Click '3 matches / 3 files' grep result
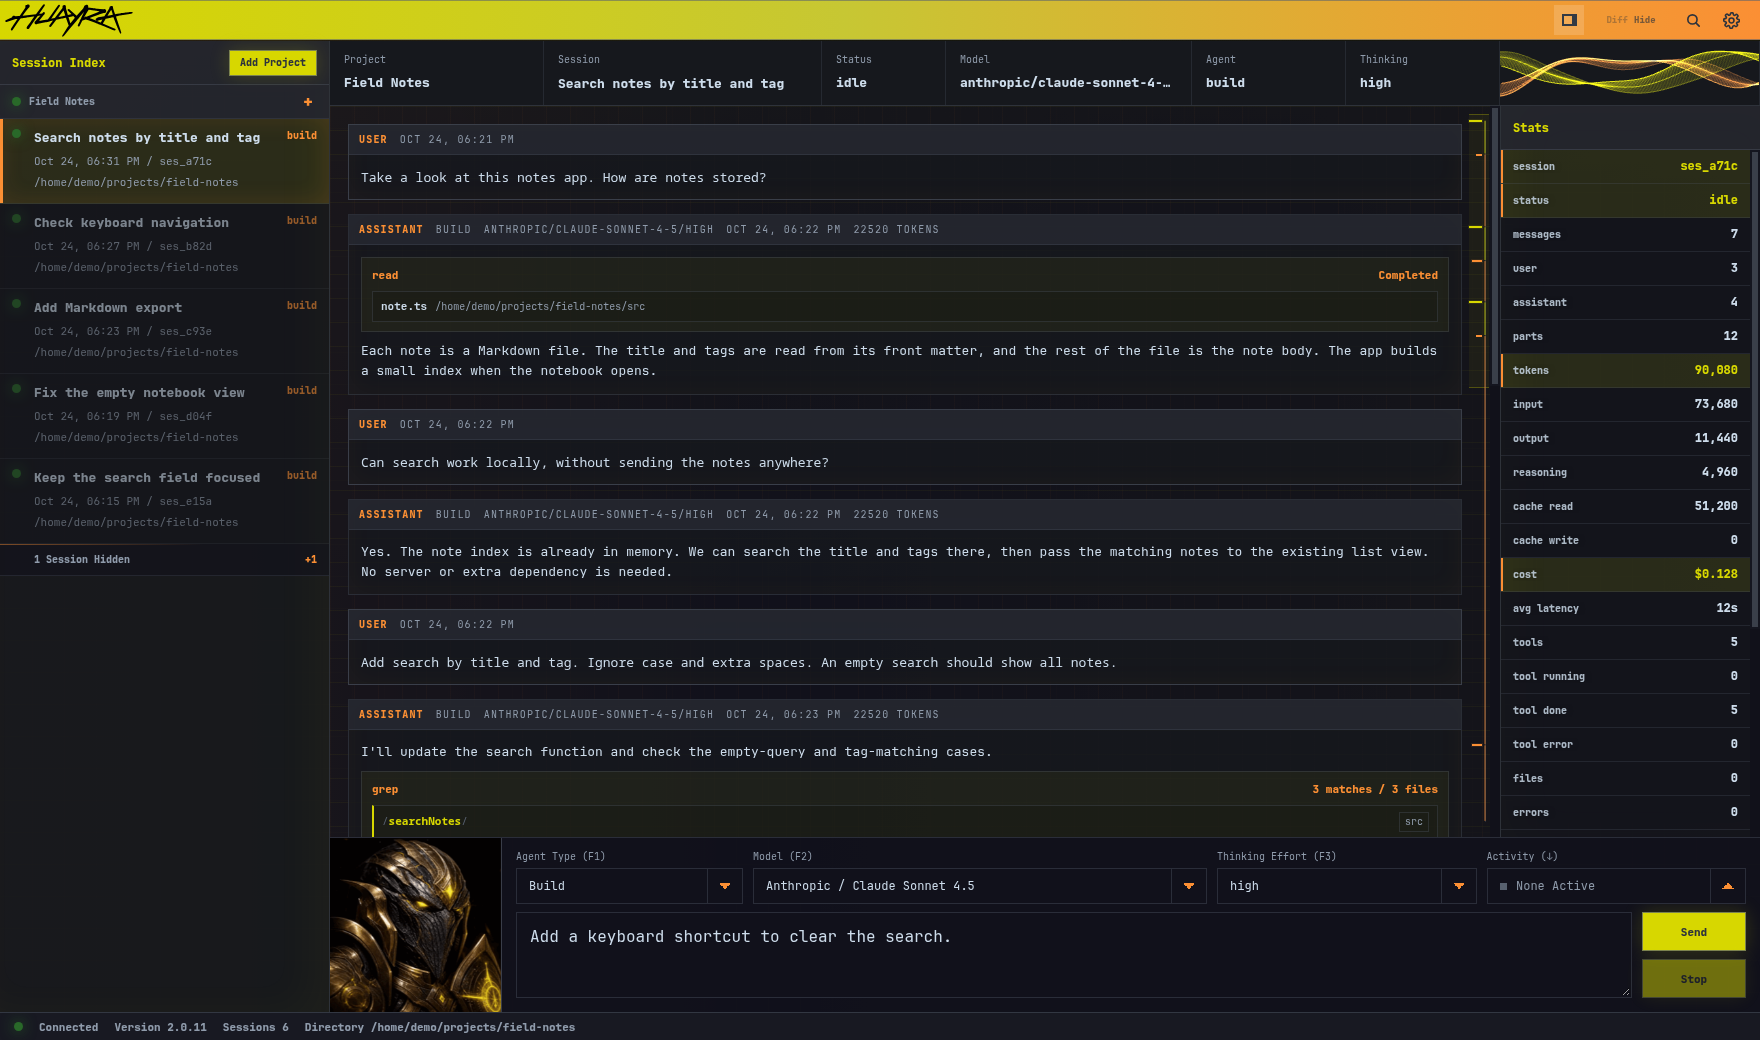Viewport: 1760px width, 1040px height. point(1375,790)
